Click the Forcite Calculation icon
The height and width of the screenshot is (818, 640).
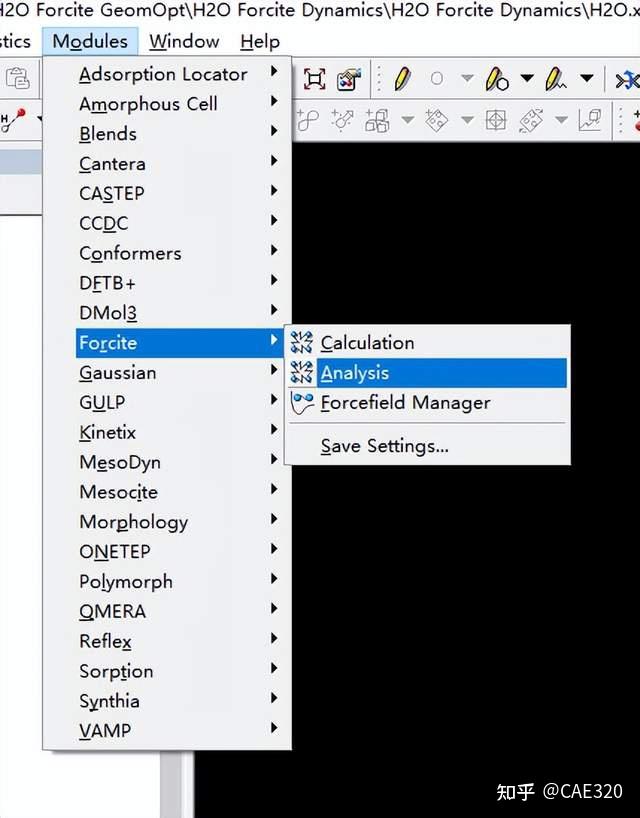click(x=301, y=342)
